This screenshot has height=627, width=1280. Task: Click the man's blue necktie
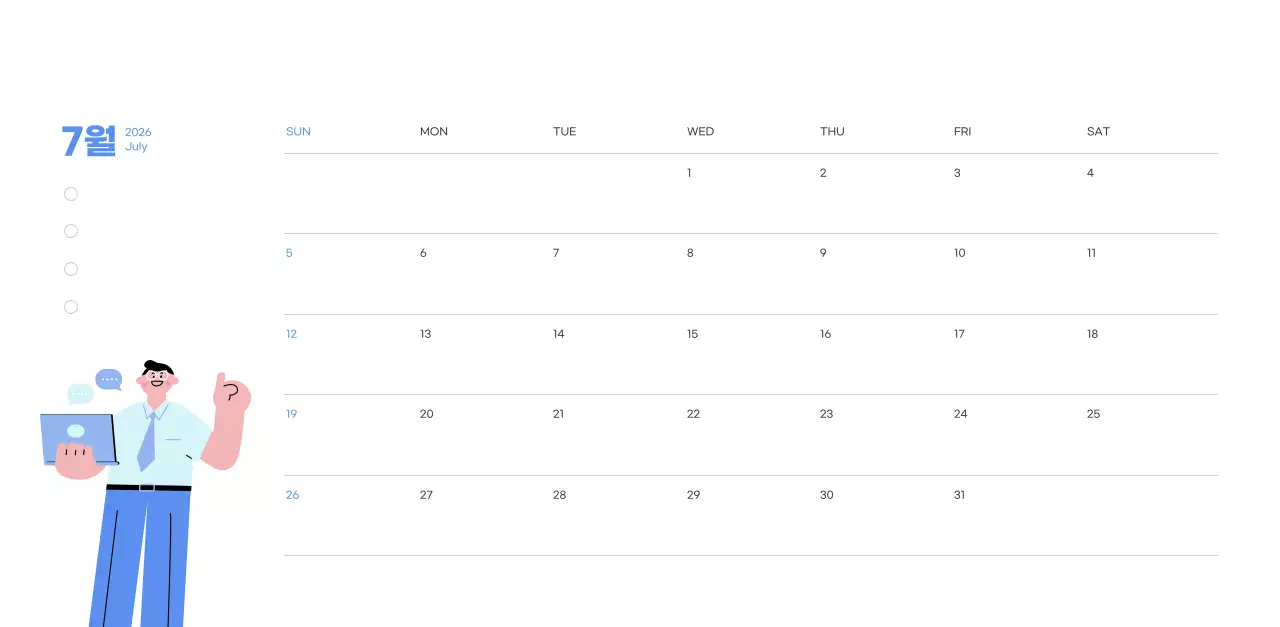(148, 441)
